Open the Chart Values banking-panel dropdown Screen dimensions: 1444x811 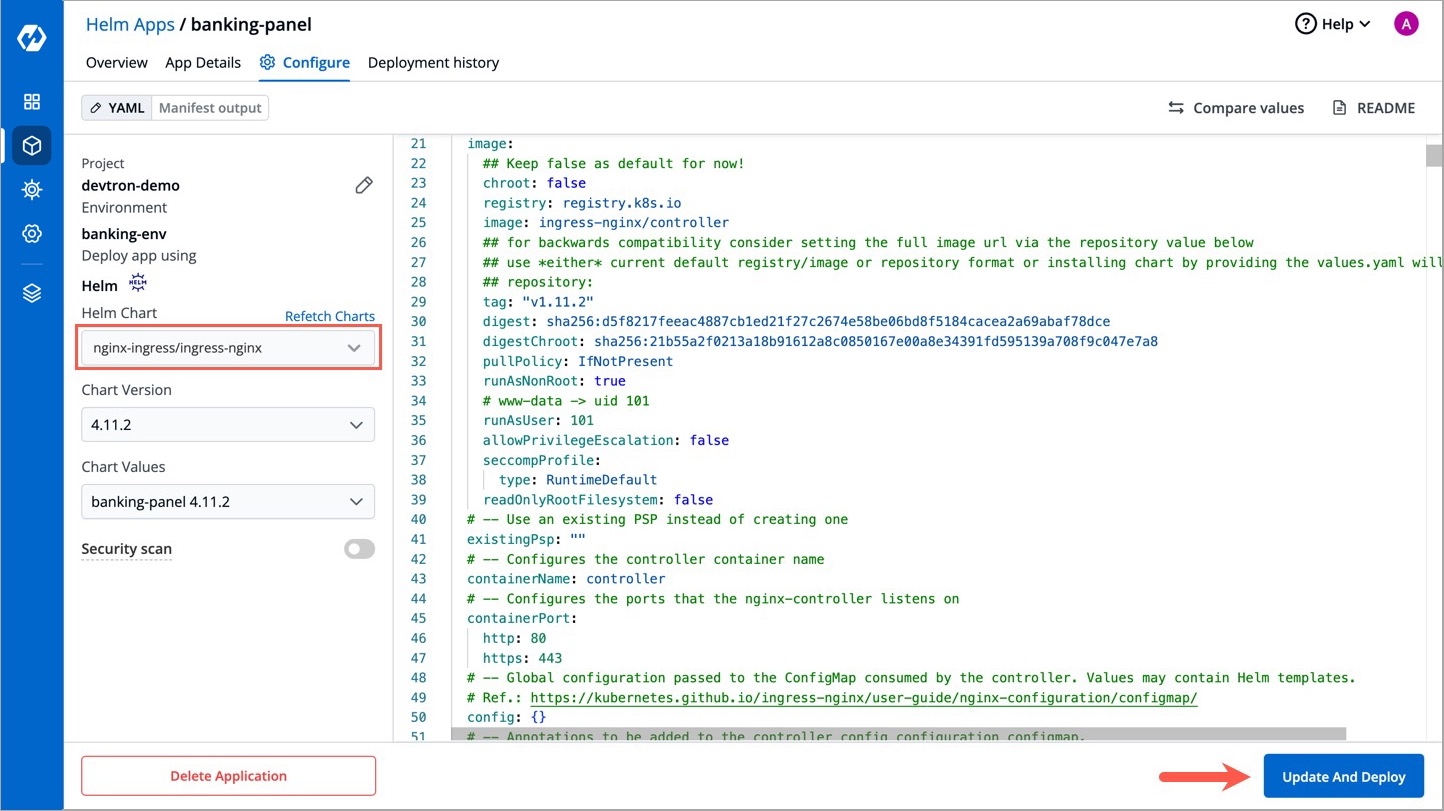point(228,502)
